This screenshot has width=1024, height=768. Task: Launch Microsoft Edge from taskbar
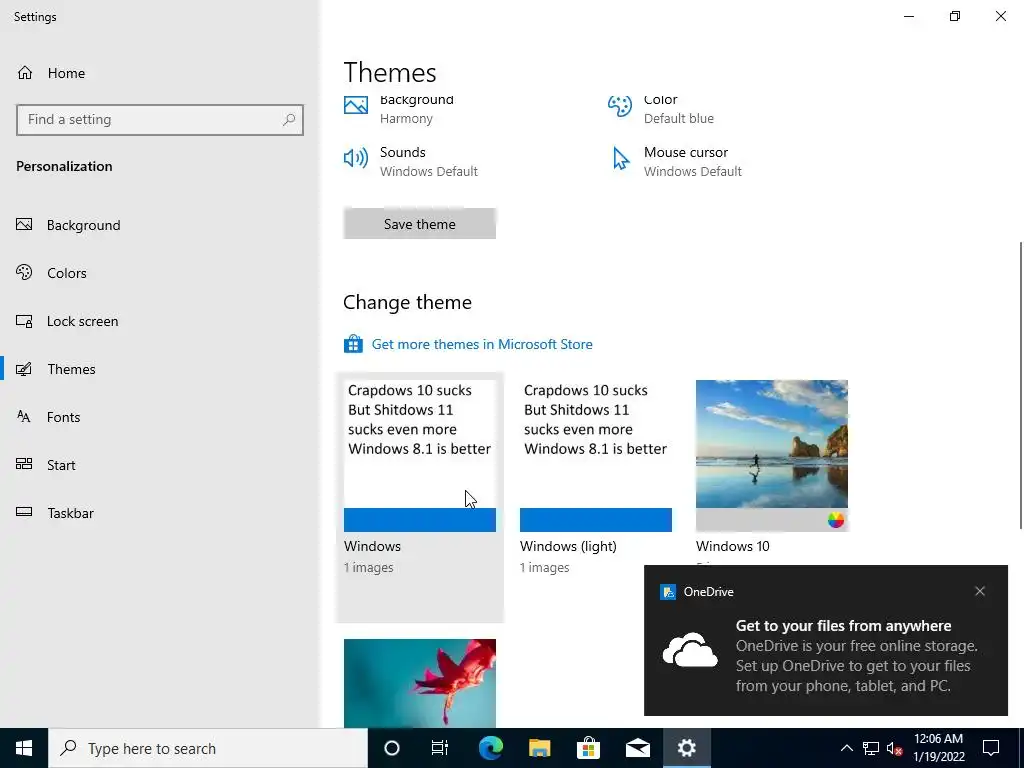[x=490, y=748]
